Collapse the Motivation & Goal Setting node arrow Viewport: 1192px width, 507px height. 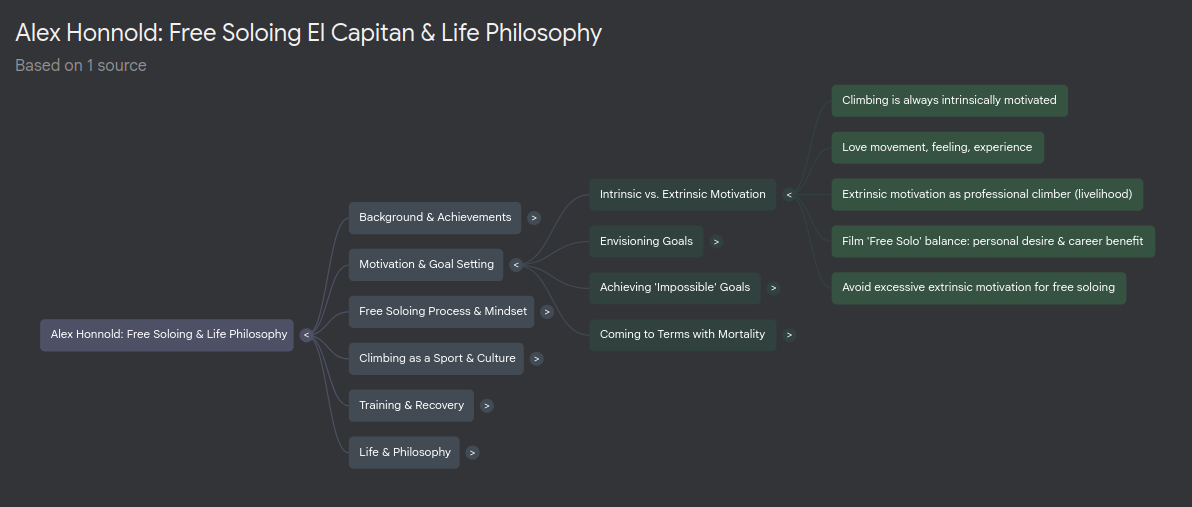[x=516, y=265]
